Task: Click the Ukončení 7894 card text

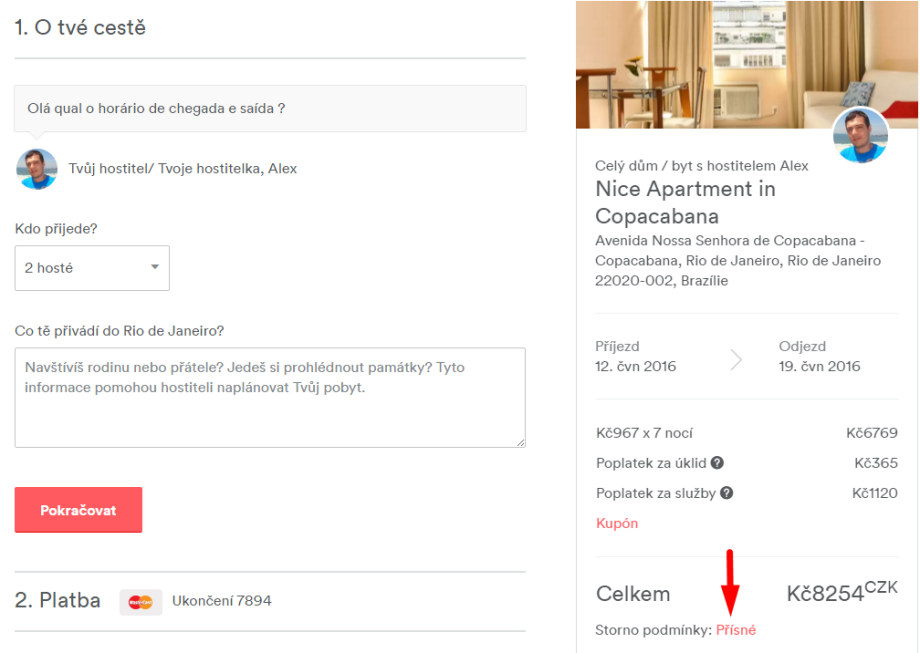Action: [x=222, y=601]
